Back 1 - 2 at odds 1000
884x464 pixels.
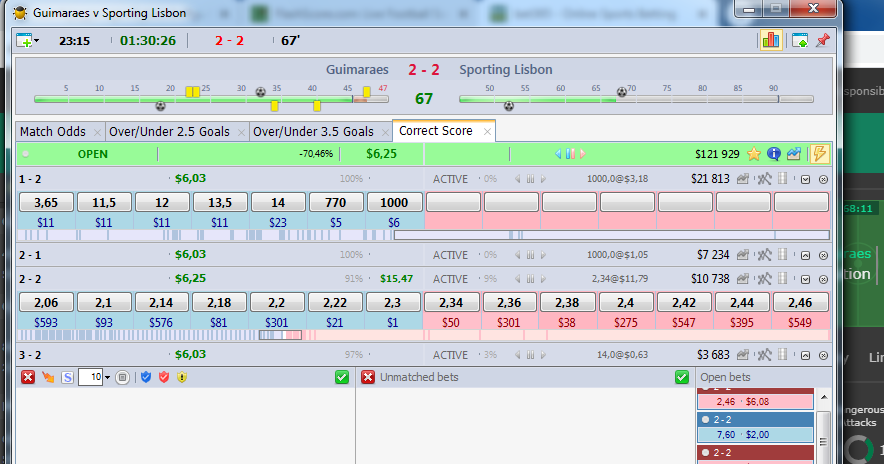coord(394,202)
